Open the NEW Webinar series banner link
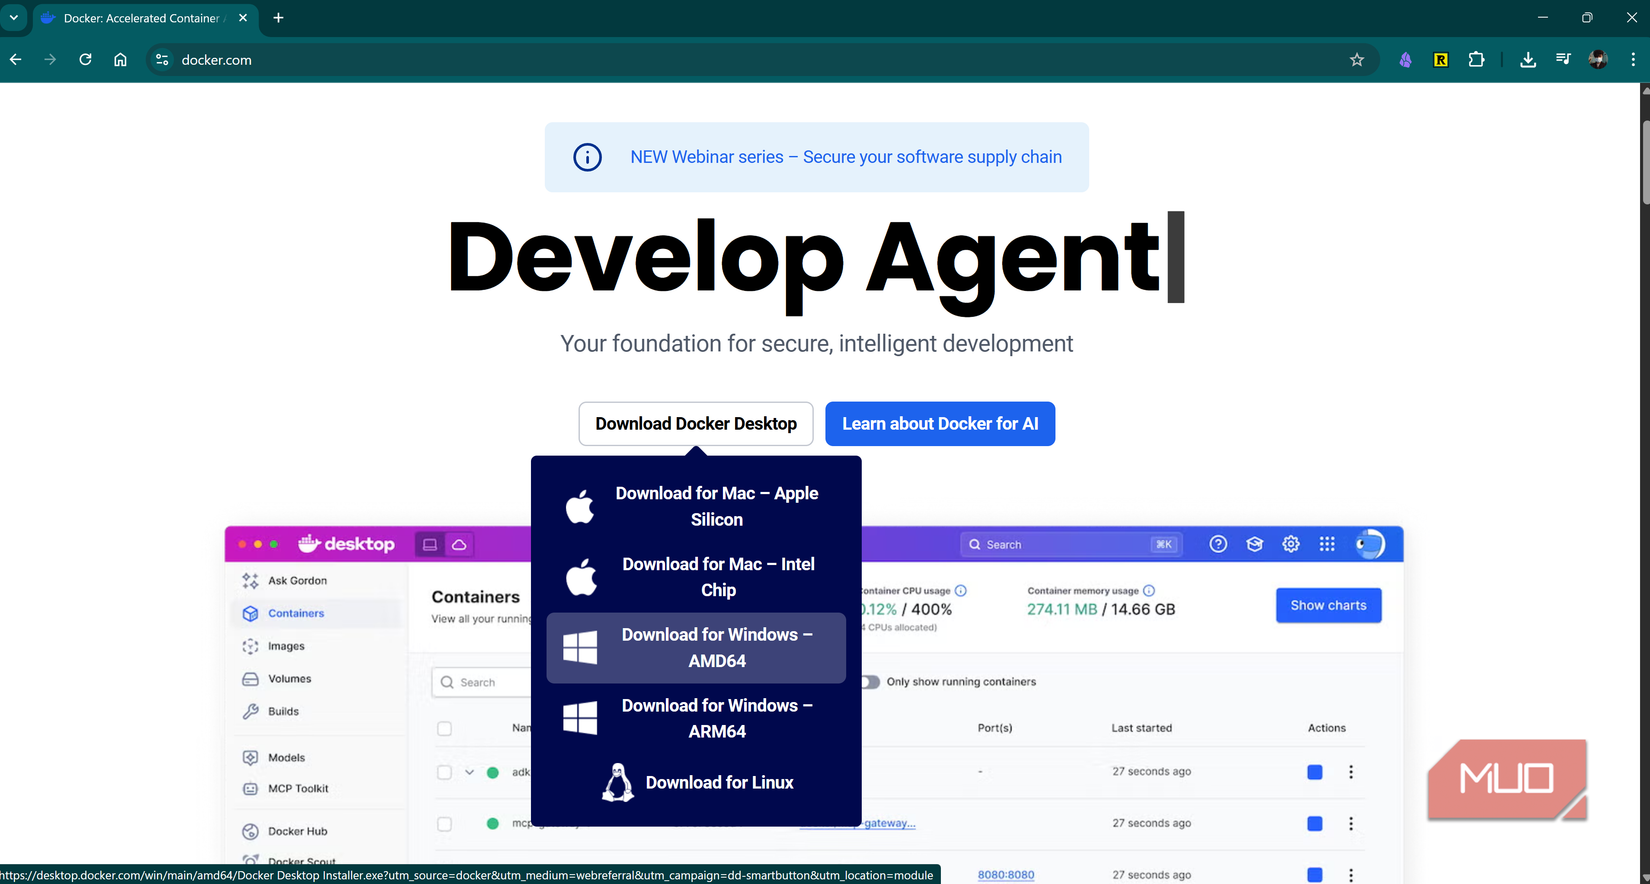The image size is (1650, 884). click(x=846, y=157)
